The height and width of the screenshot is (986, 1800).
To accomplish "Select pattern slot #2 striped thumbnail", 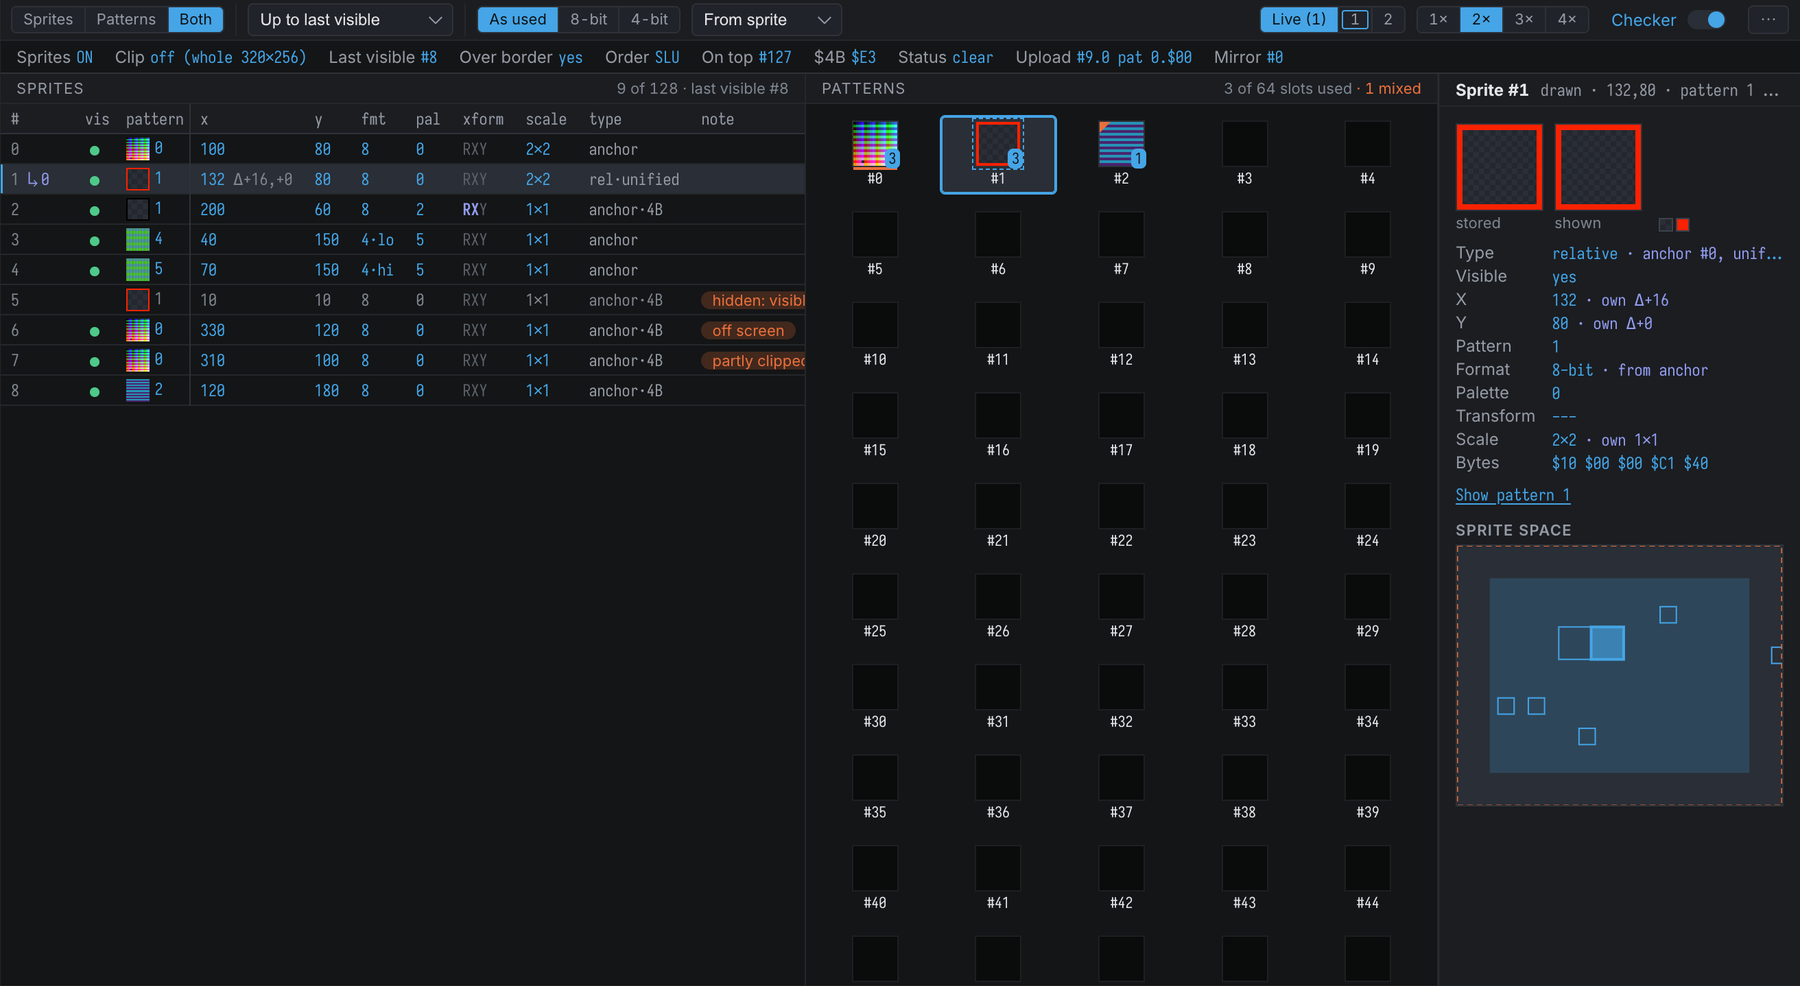I will [x=1121, y=145].
